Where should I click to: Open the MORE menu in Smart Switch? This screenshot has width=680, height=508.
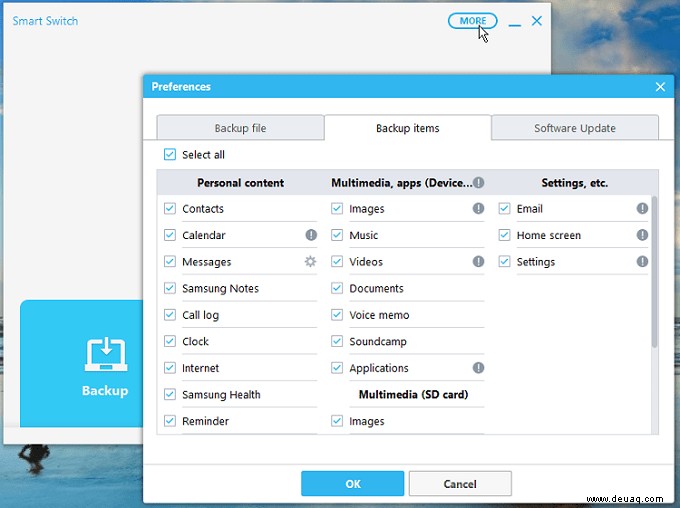[x=473, y=21]
